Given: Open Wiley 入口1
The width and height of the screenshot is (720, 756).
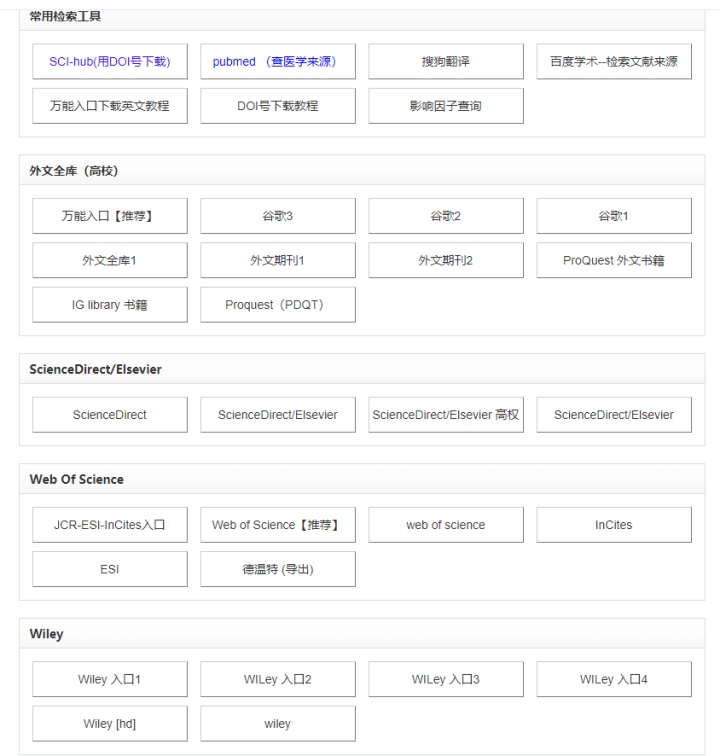Looking at the screenshot, I should (110, 679).
